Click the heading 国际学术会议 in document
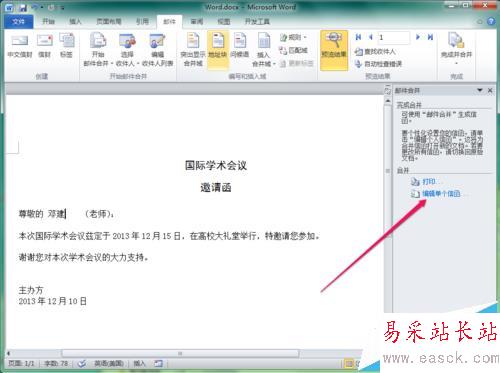 pos(216,165)
